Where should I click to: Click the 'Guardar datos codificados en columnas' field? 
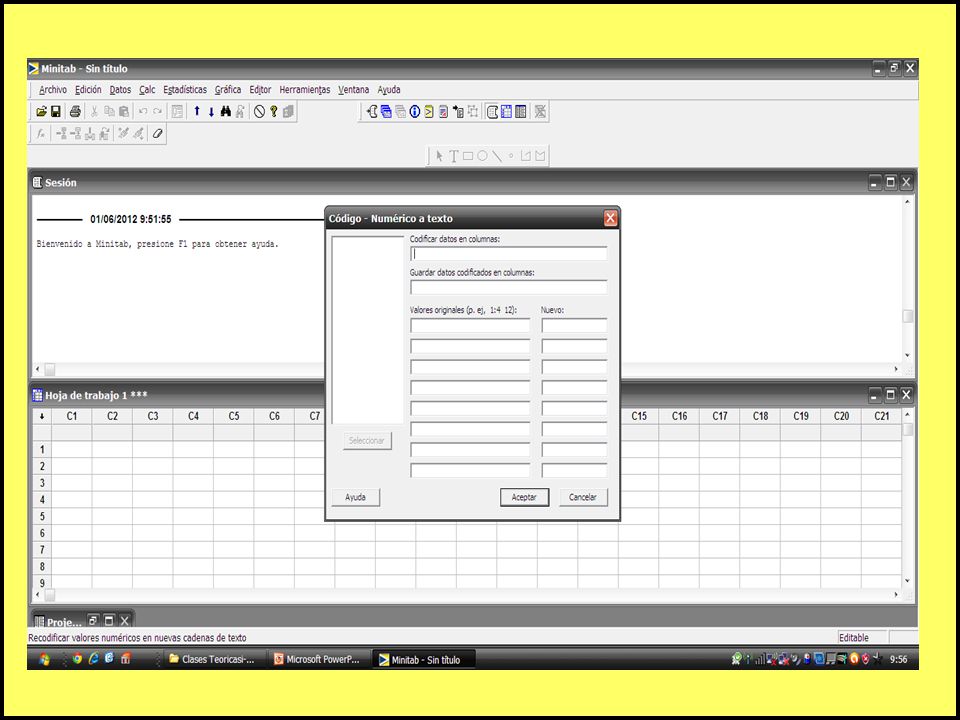pyautogui.click(x=509, y=287)
